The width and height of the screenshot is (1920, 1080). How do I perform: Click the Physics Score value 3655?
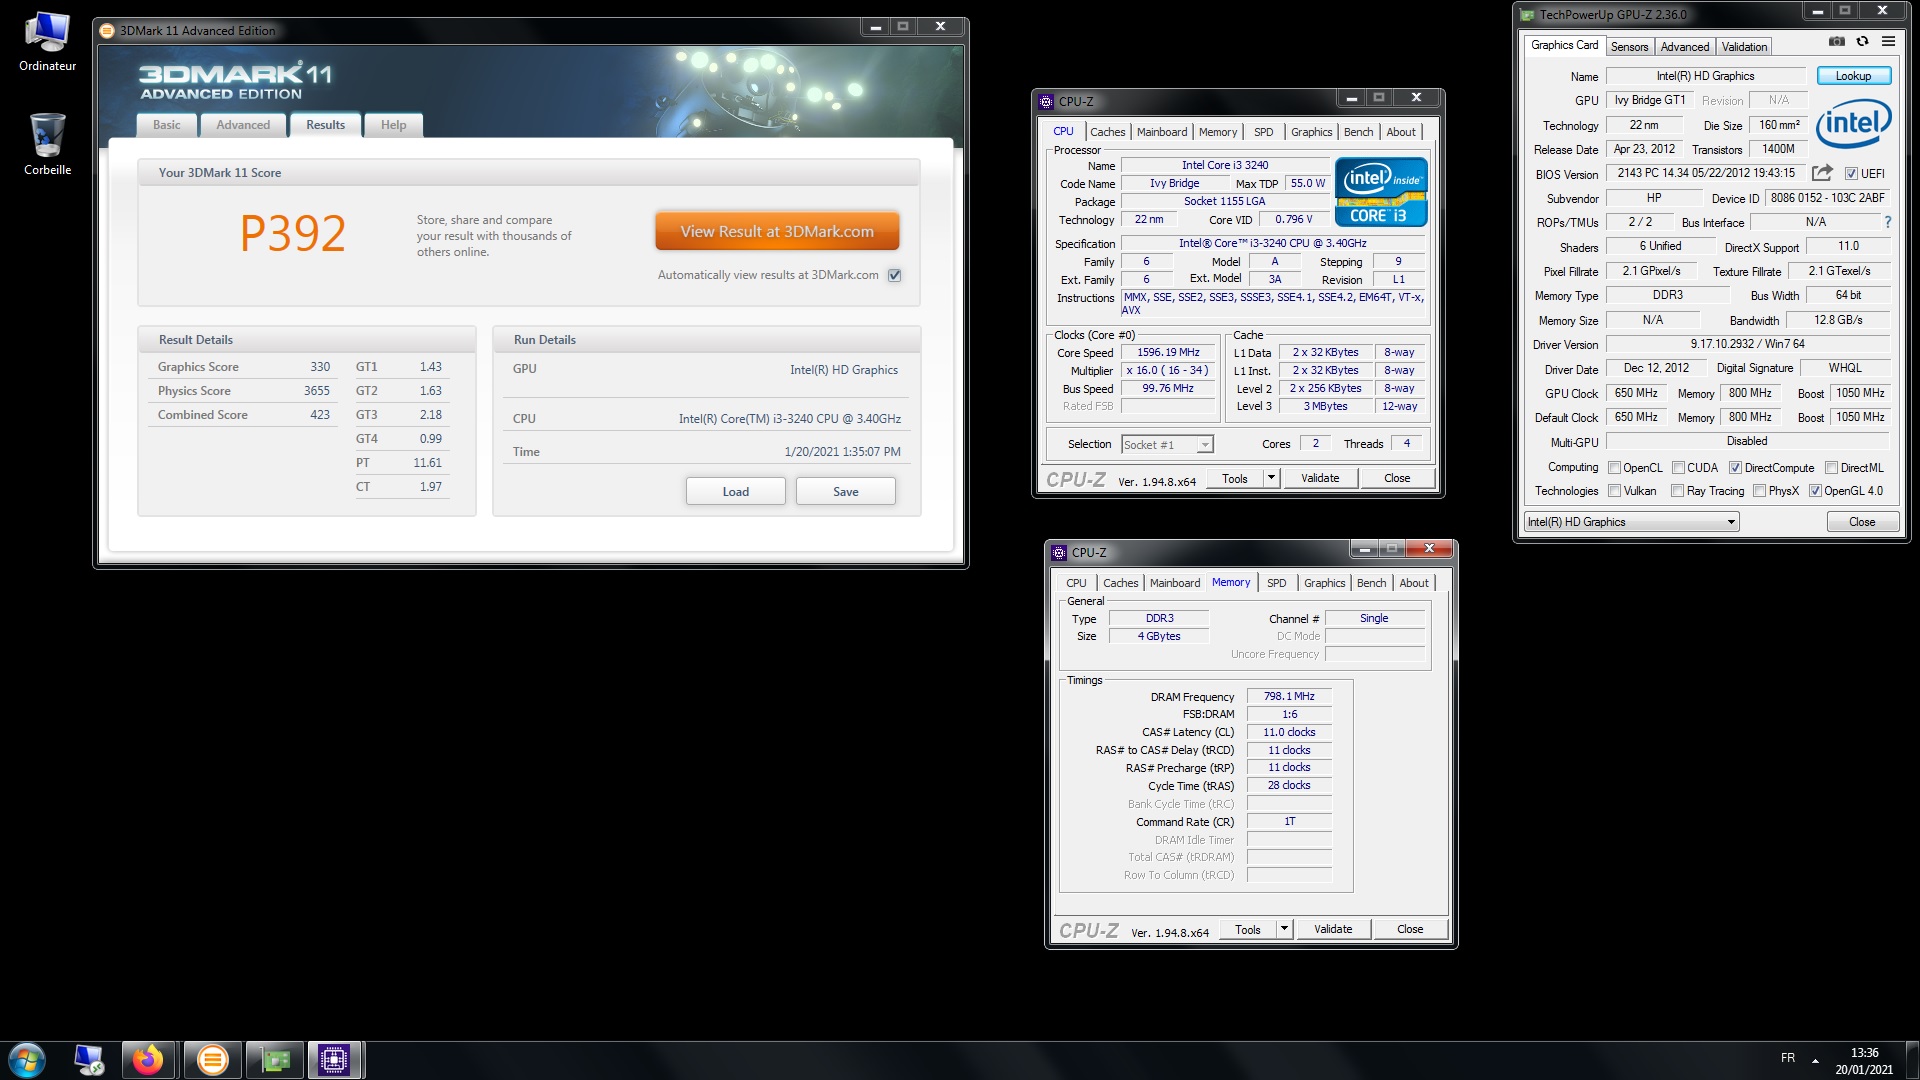[x=317, y=391]
